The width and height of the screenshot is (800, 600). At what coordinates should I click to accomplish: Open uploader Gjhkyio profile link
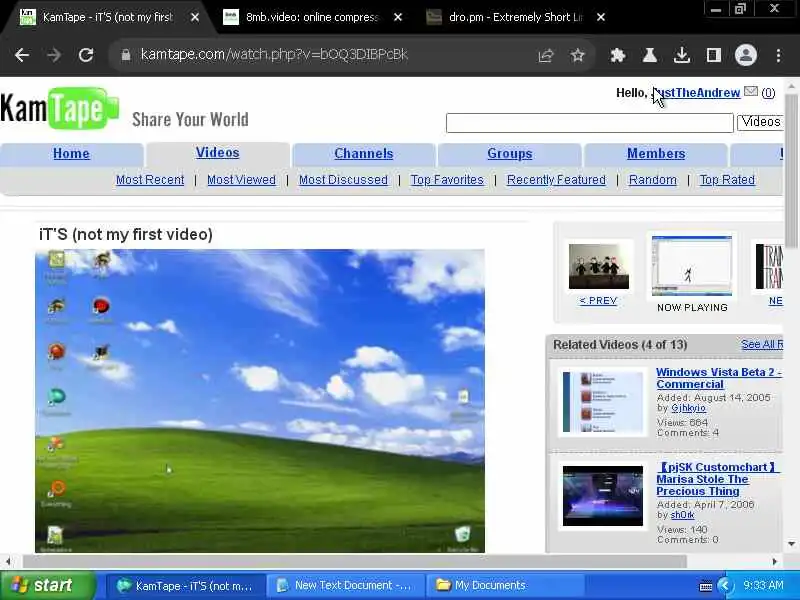pyautogui.click(x=688, y=408)
